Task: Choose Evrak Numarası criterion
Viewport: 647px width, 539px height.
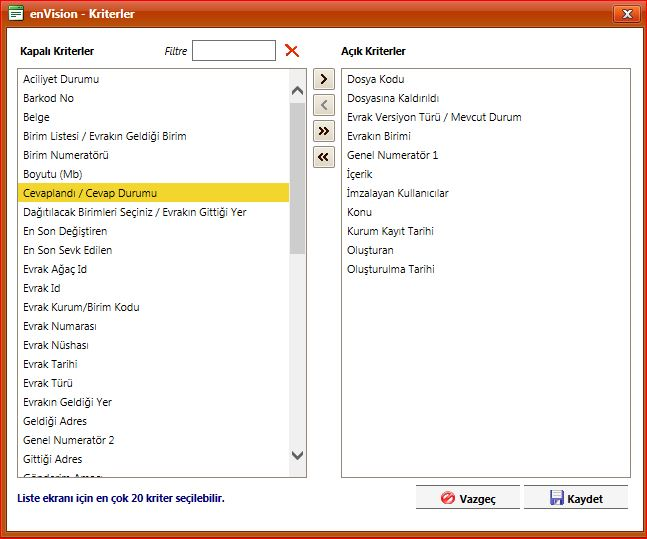Action: [x=153, y=326]
